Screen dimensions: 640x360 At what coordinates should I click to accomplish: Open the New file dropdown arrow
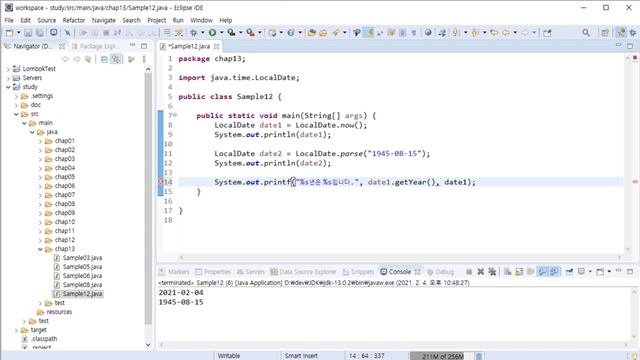pos(18,33)
